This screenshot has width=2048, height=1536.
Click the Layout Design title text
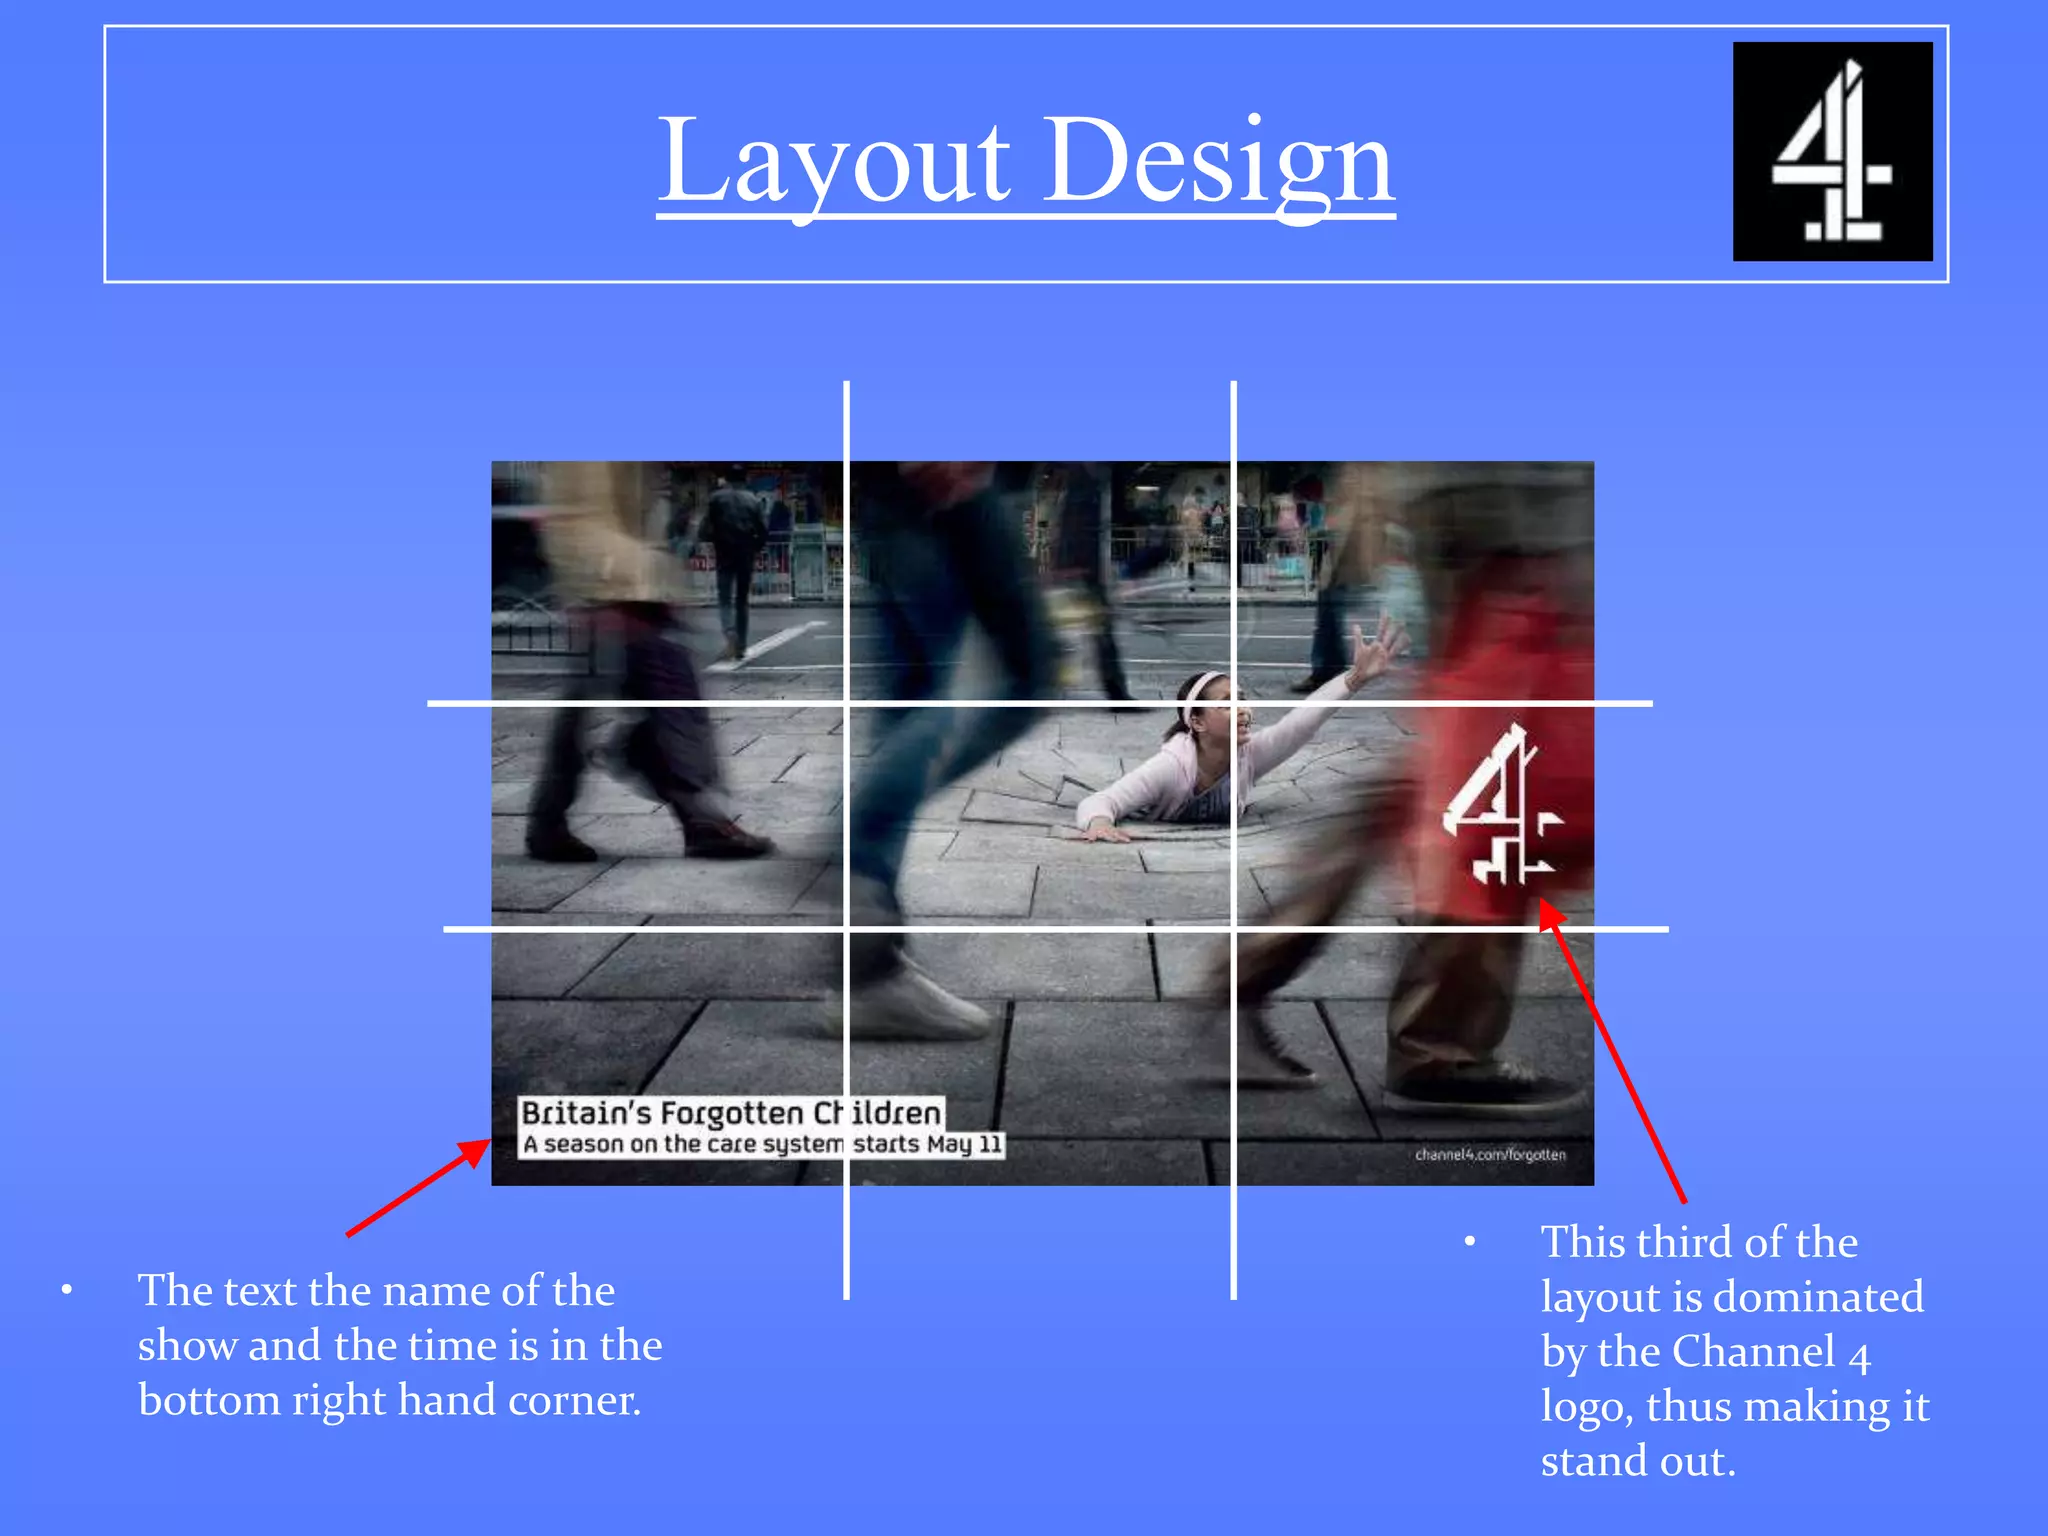coord(1025,160)
